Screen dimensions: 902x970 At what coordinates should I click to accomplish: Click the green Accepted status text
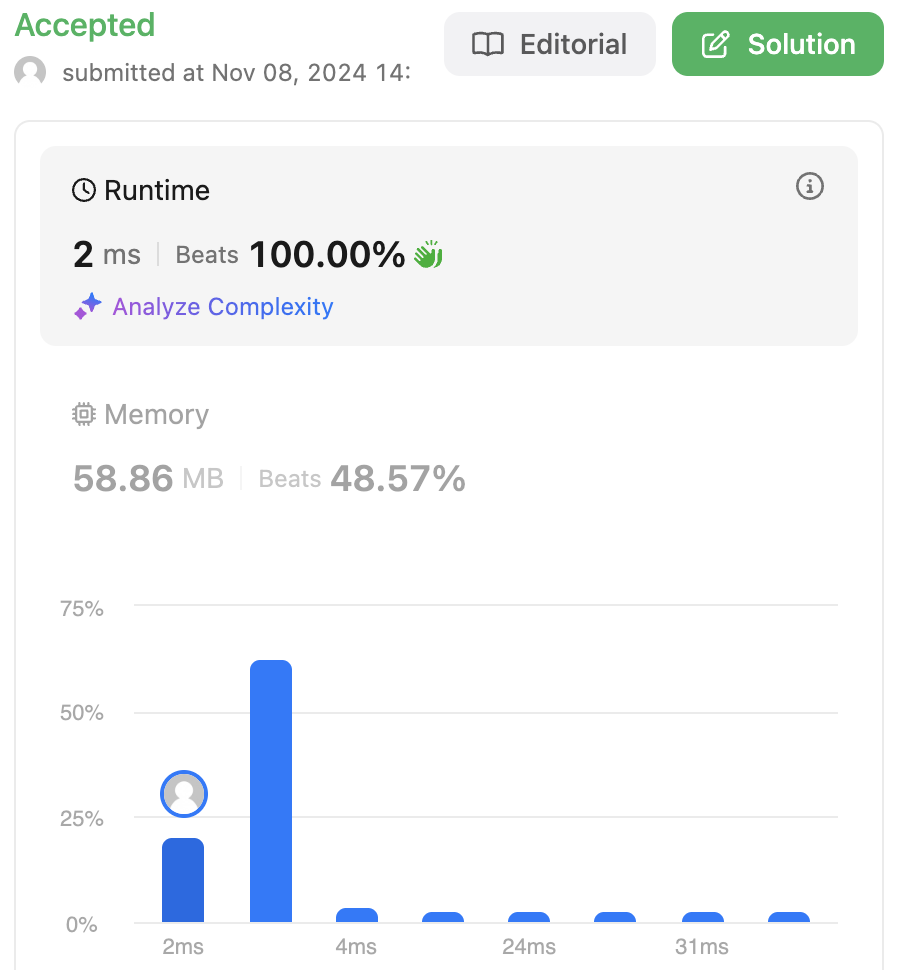click(85, 25)
